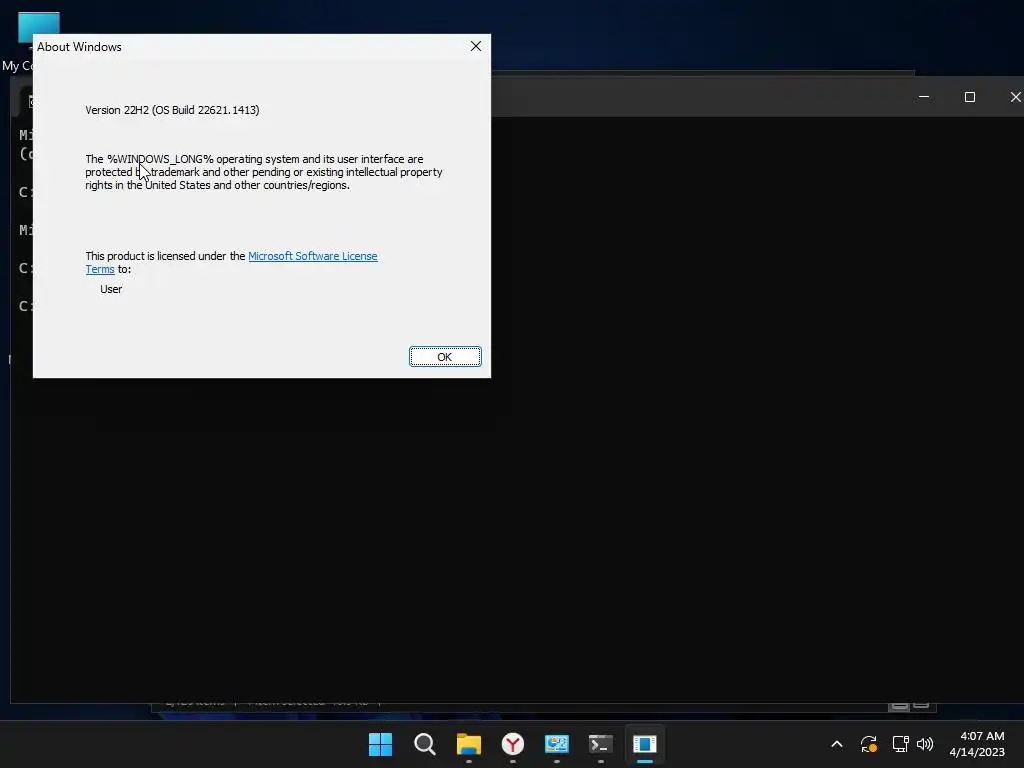Open the Windows Start menu
The image size is (1024, 768).
380,744
